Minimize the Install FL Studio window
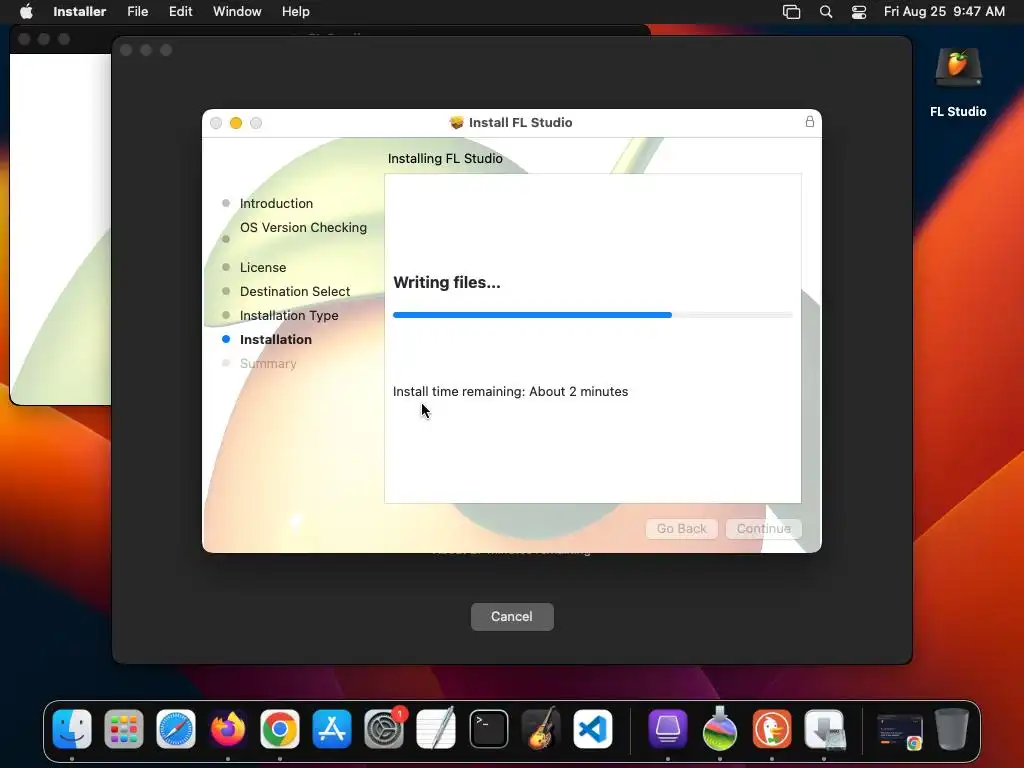1024x768 pixels. click(236, 123)
